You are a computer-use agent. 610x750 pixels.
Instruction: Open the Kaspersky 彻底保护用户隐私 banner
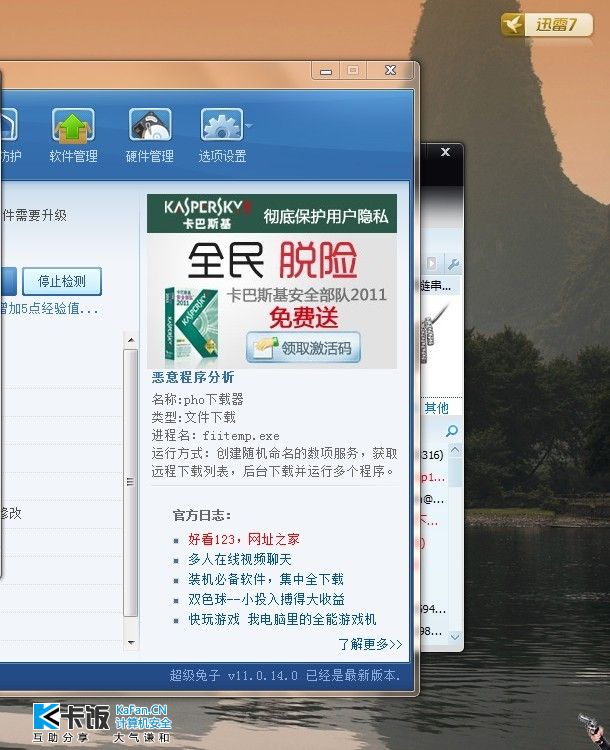[272, 214]
